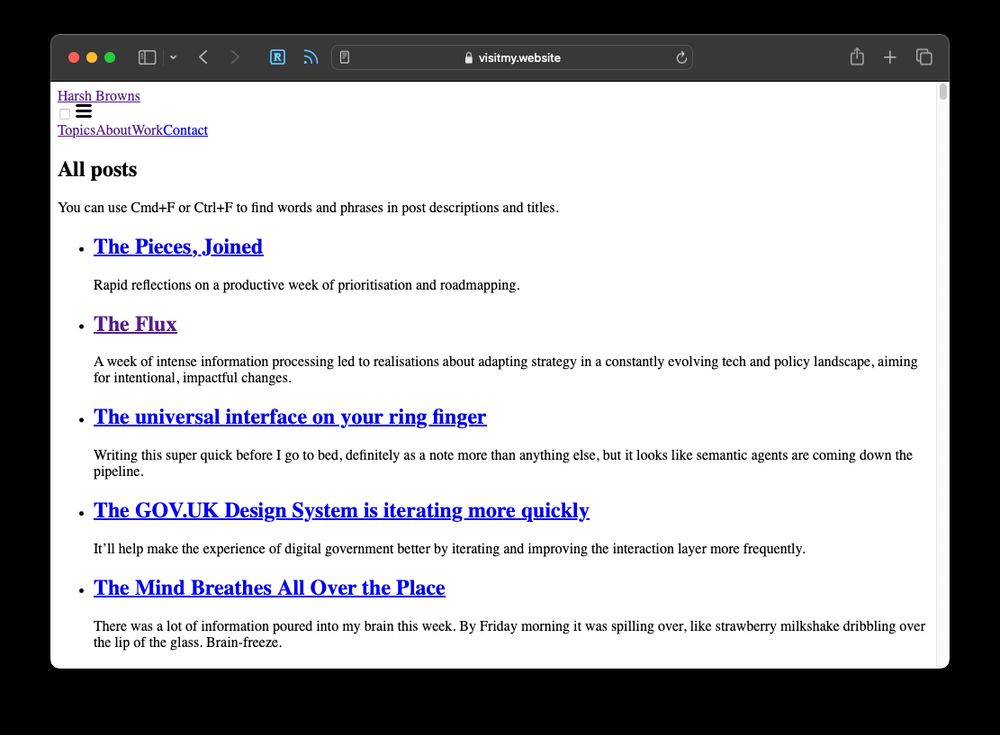Click the mobile device icon in the toolbar
Viewport: 1000px width, 735px height.
pos(344,57)
